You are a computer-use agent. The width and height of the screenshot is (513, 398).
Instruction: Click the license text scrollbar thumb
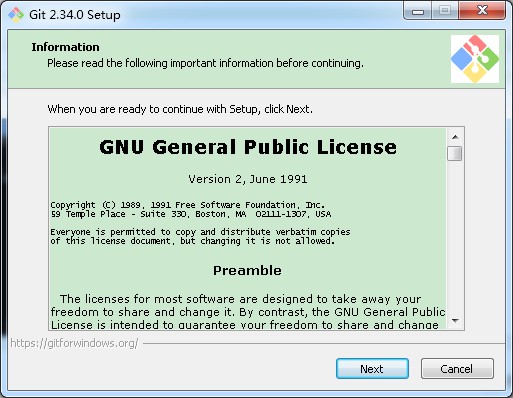(x=455, y=153)
